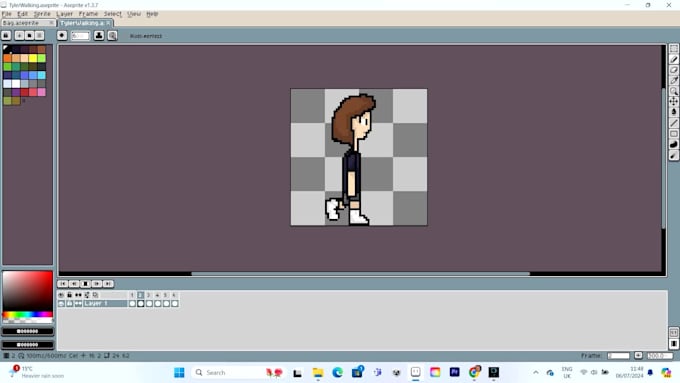Click the hue rainbow slider

pyautogui.click(x=27, y=314)
